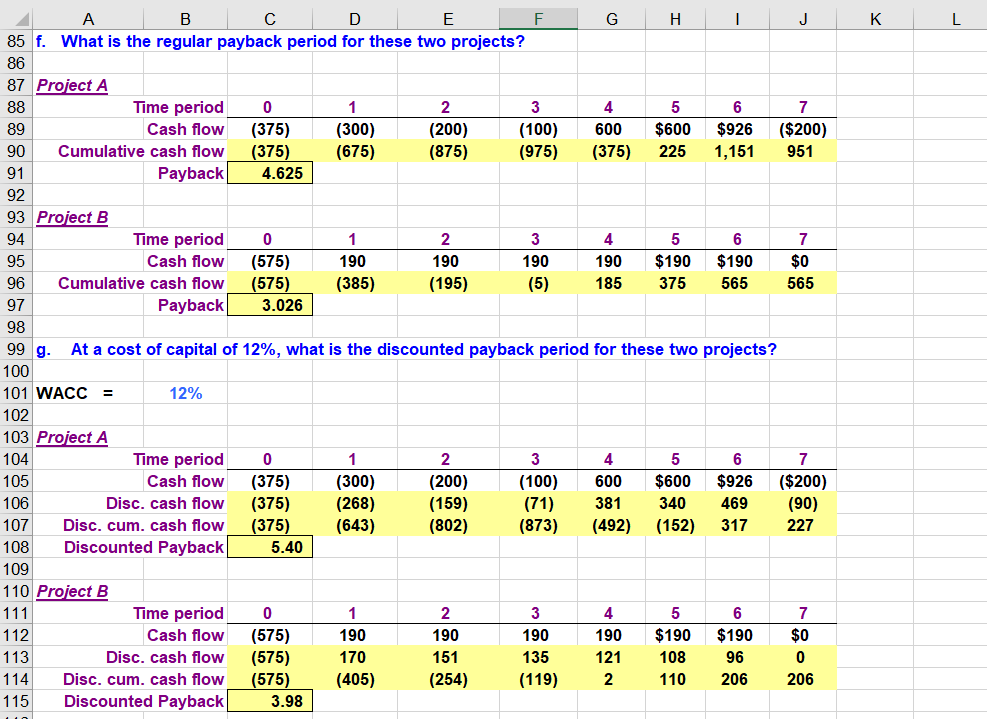This screenshot has width=987, height=719.
Task: Click cumulative cash flow value (975)
Action: 538,152
